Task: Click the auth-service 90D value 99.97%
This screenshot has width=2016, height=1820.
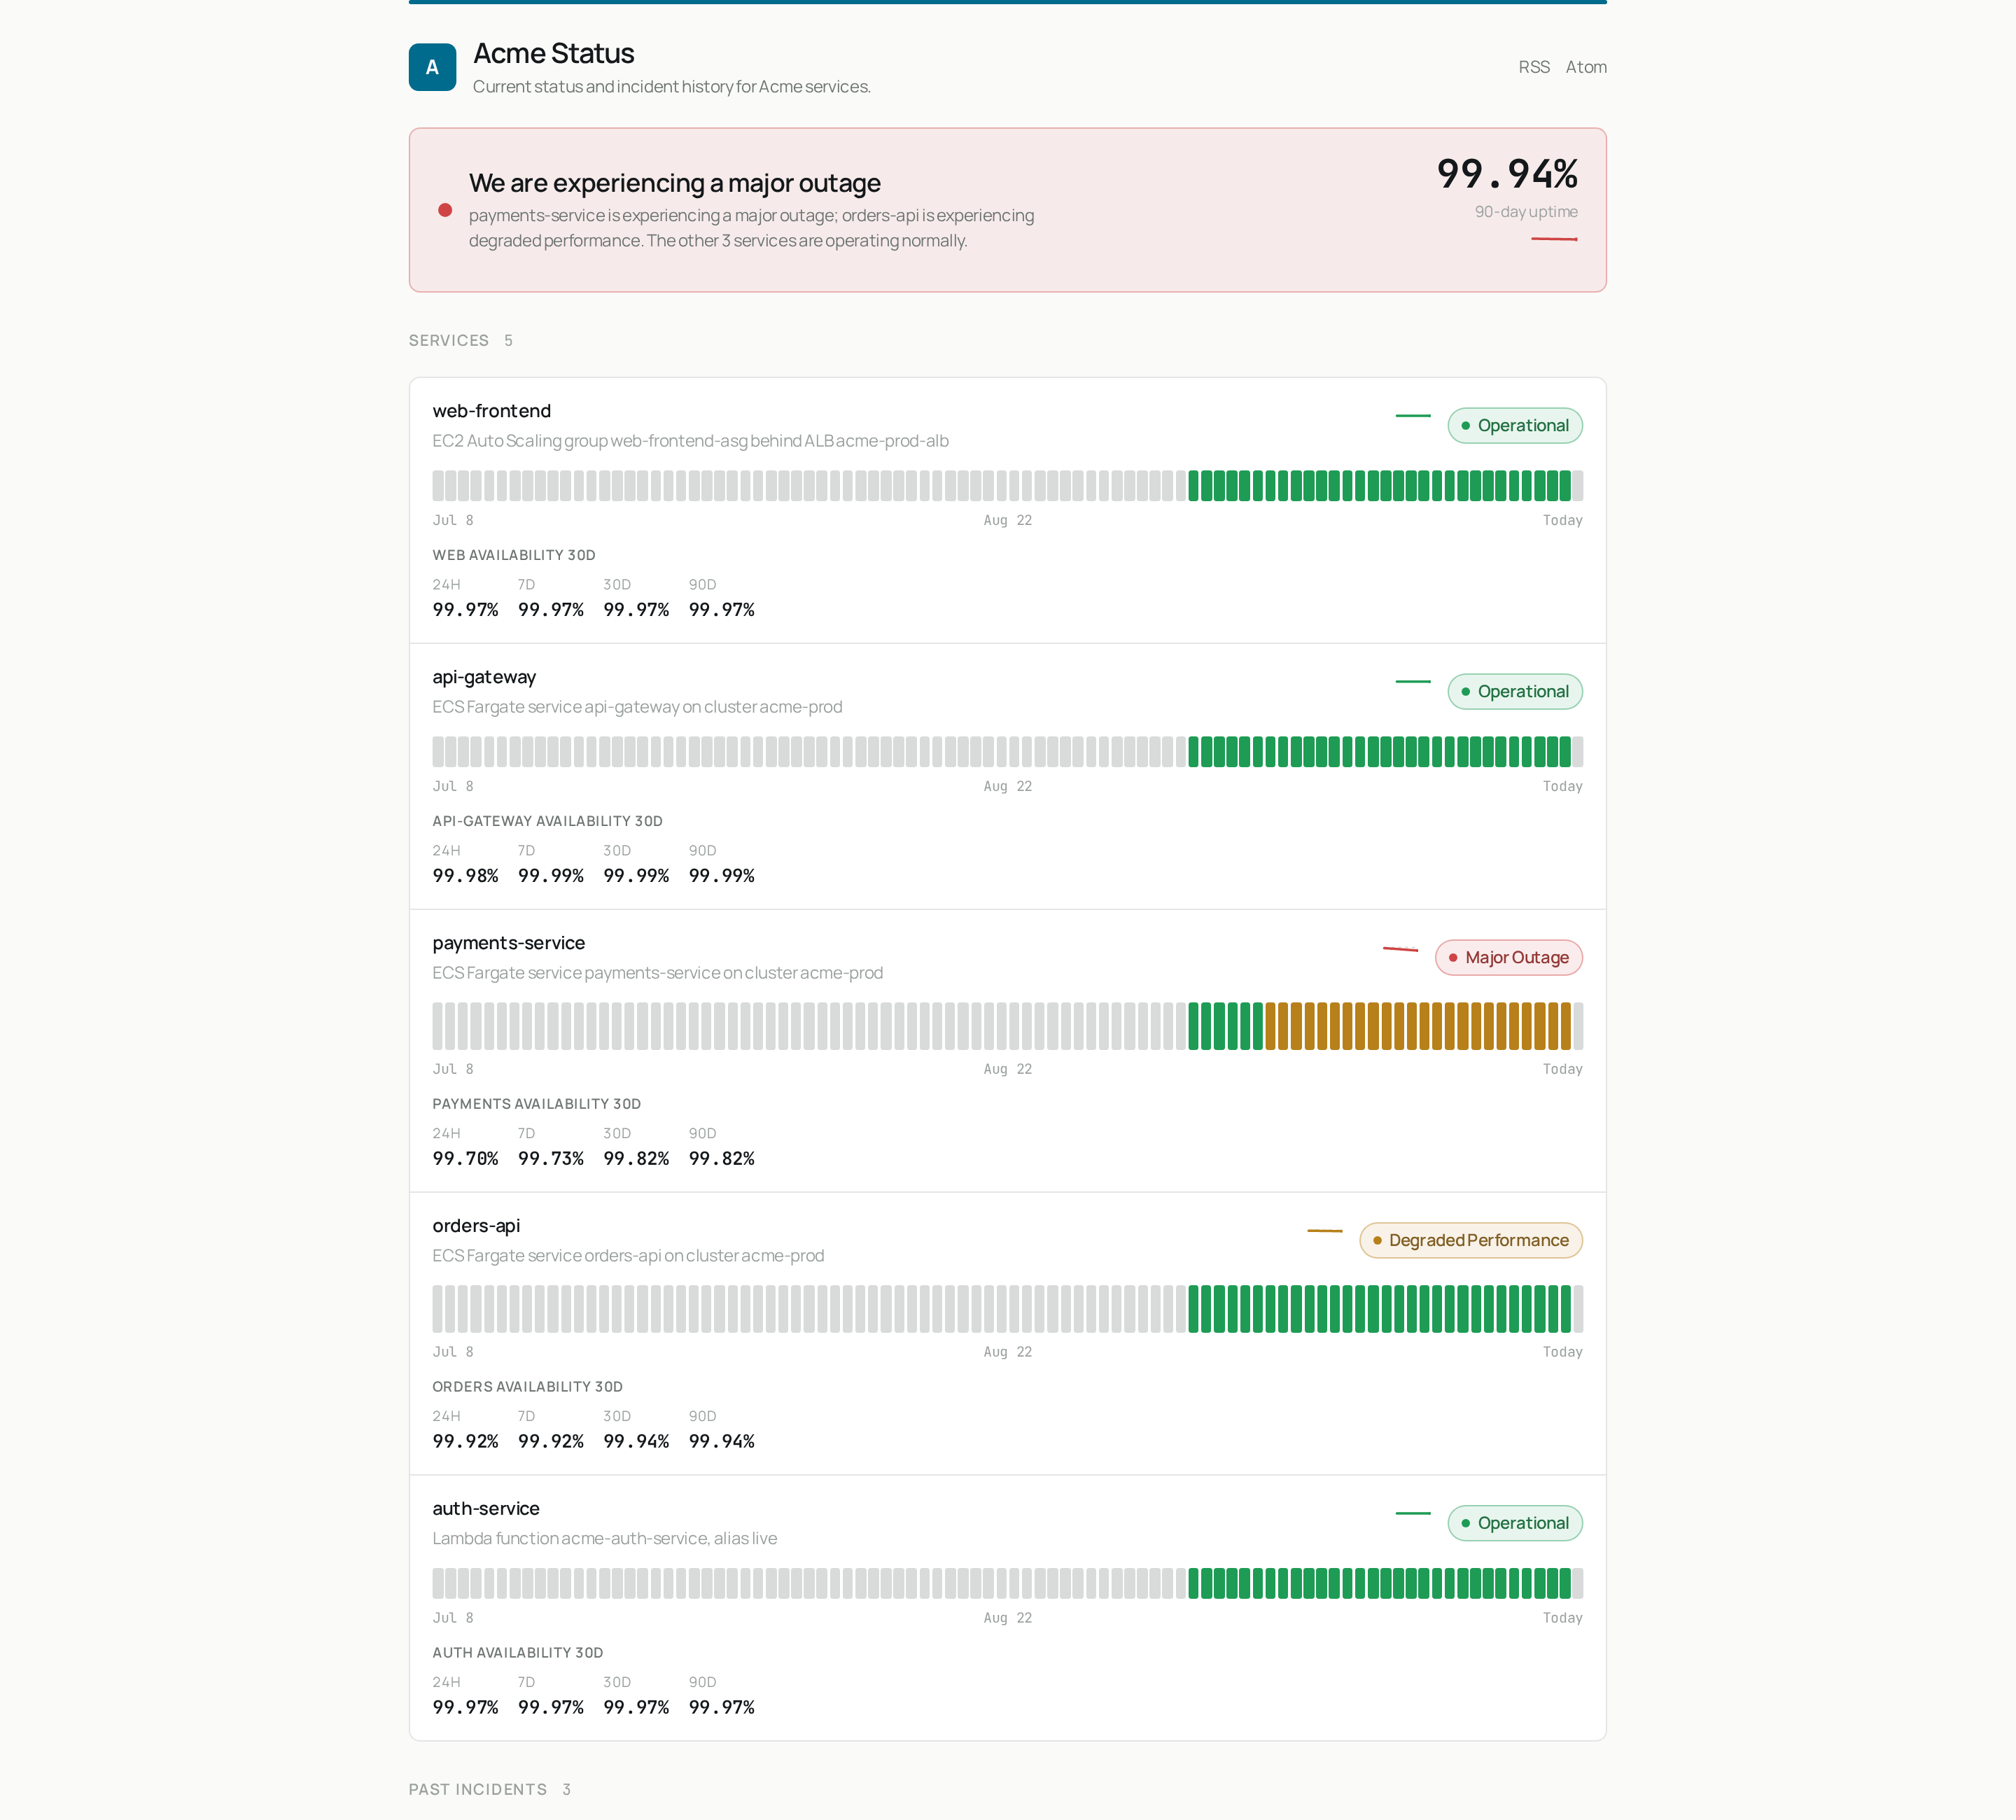Action: click(721, 1708)
